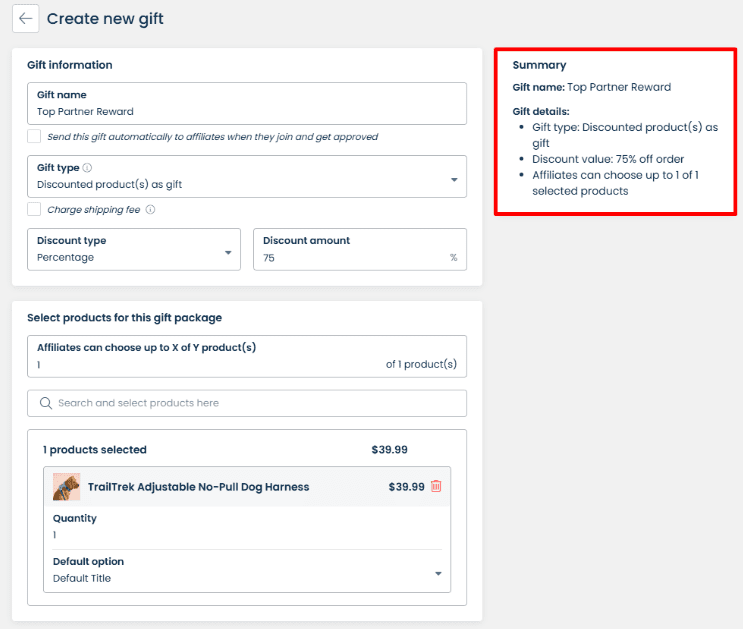Click the Gift name text field
The image size is (743, 629).
[x=246, y=111]
